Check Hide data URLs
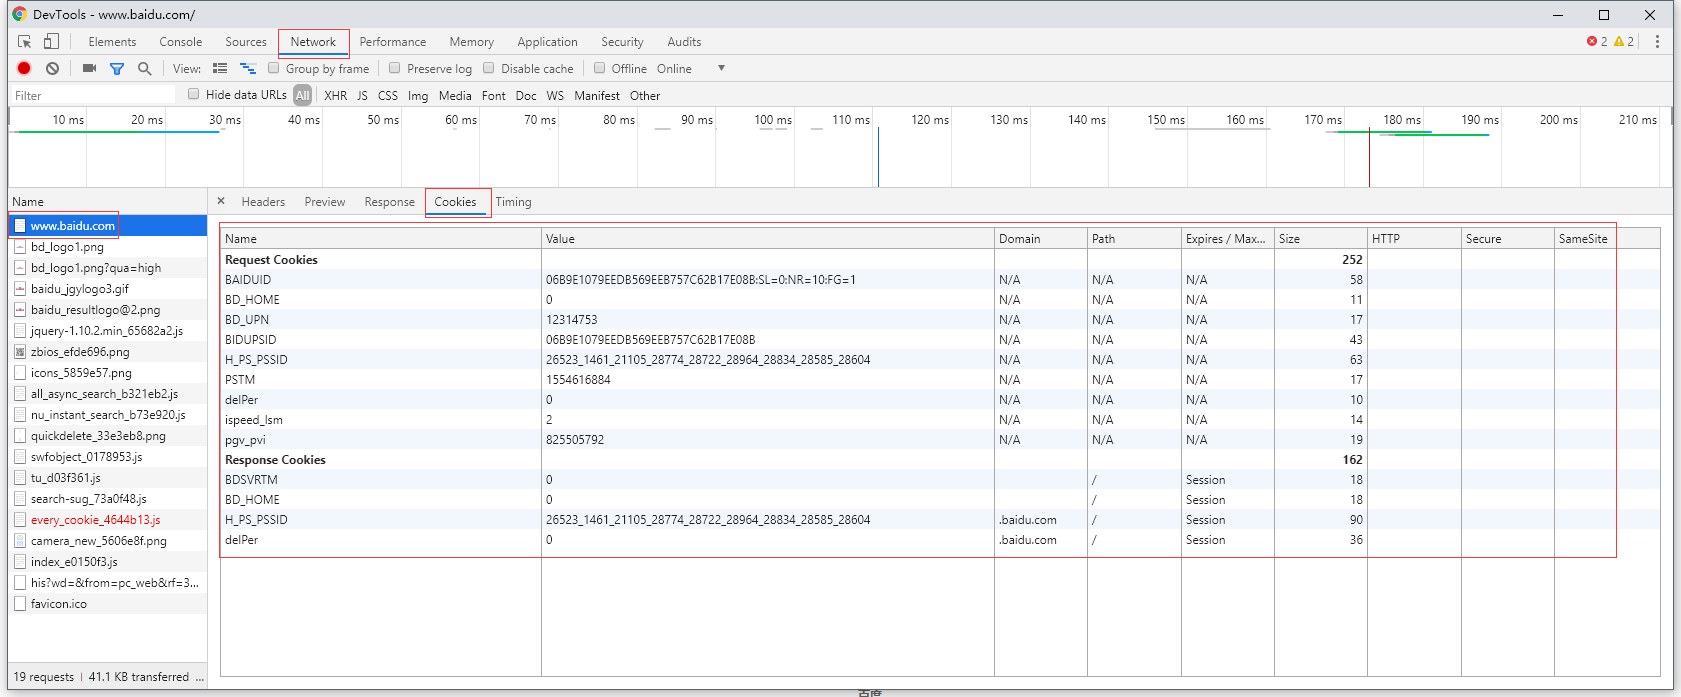 click(x=194, y=94)
